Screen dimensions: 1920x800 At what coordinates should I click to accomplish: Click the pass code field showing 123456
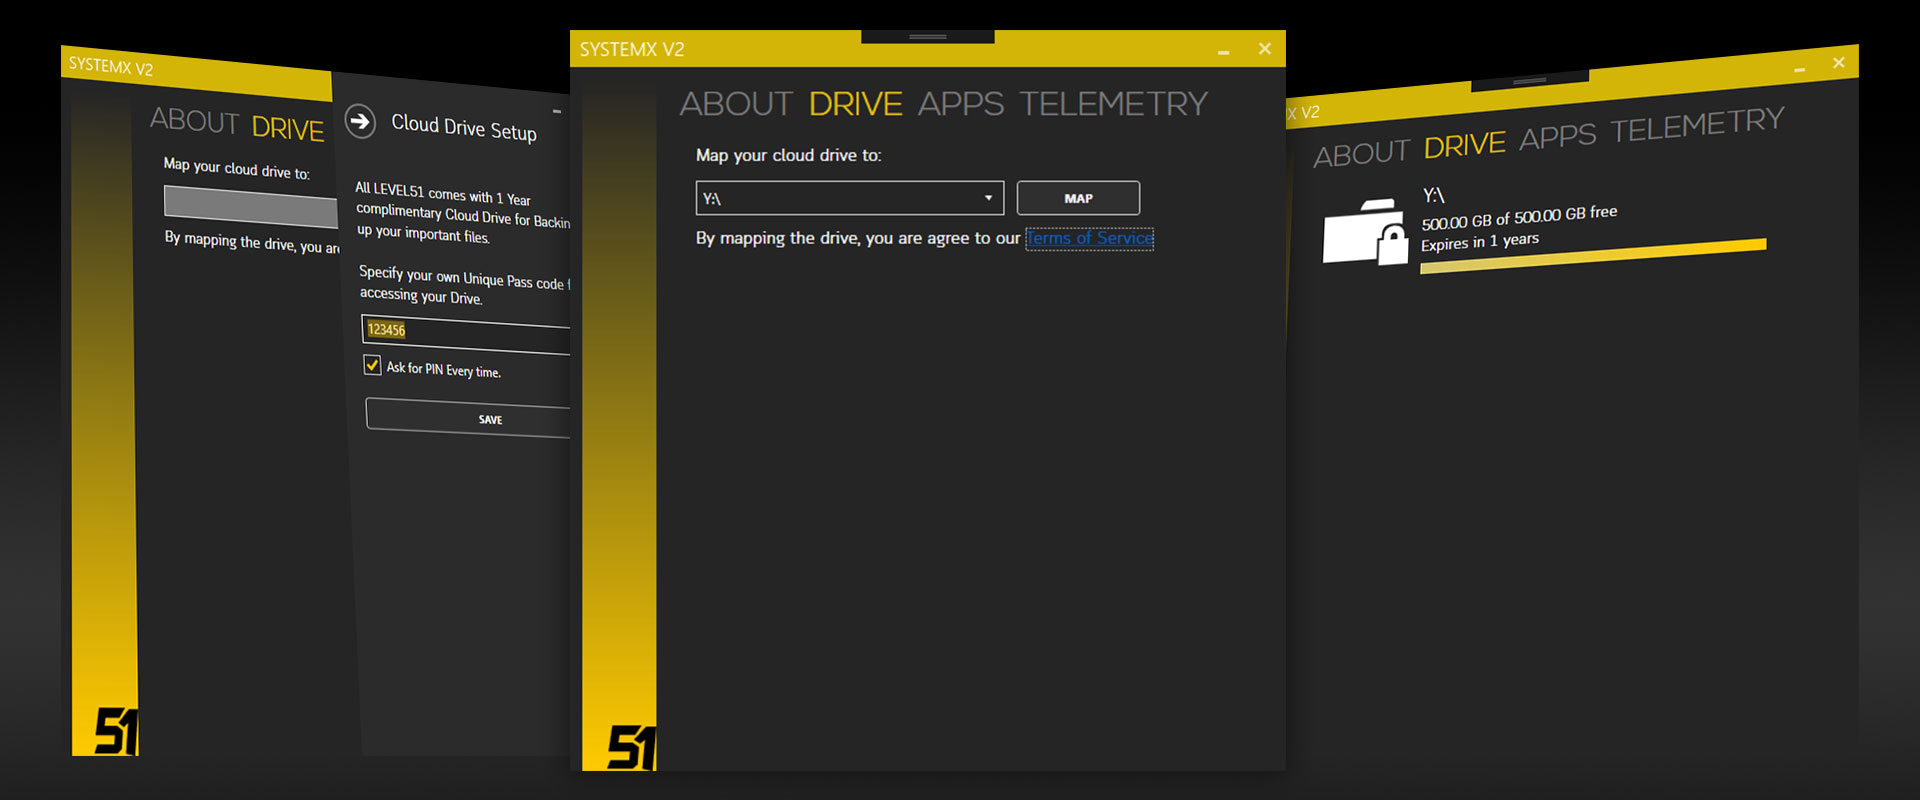[466, 335]
